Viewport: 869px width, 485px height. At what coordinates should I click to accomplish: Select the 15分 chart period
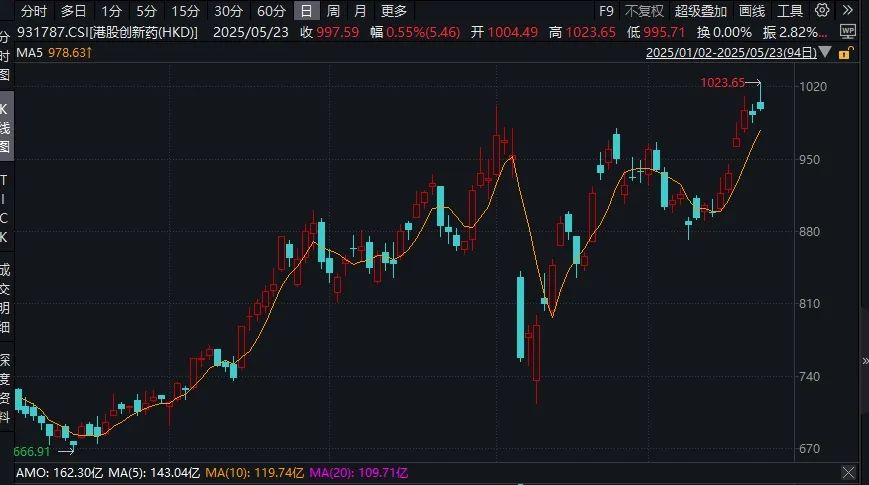[185, 11]
